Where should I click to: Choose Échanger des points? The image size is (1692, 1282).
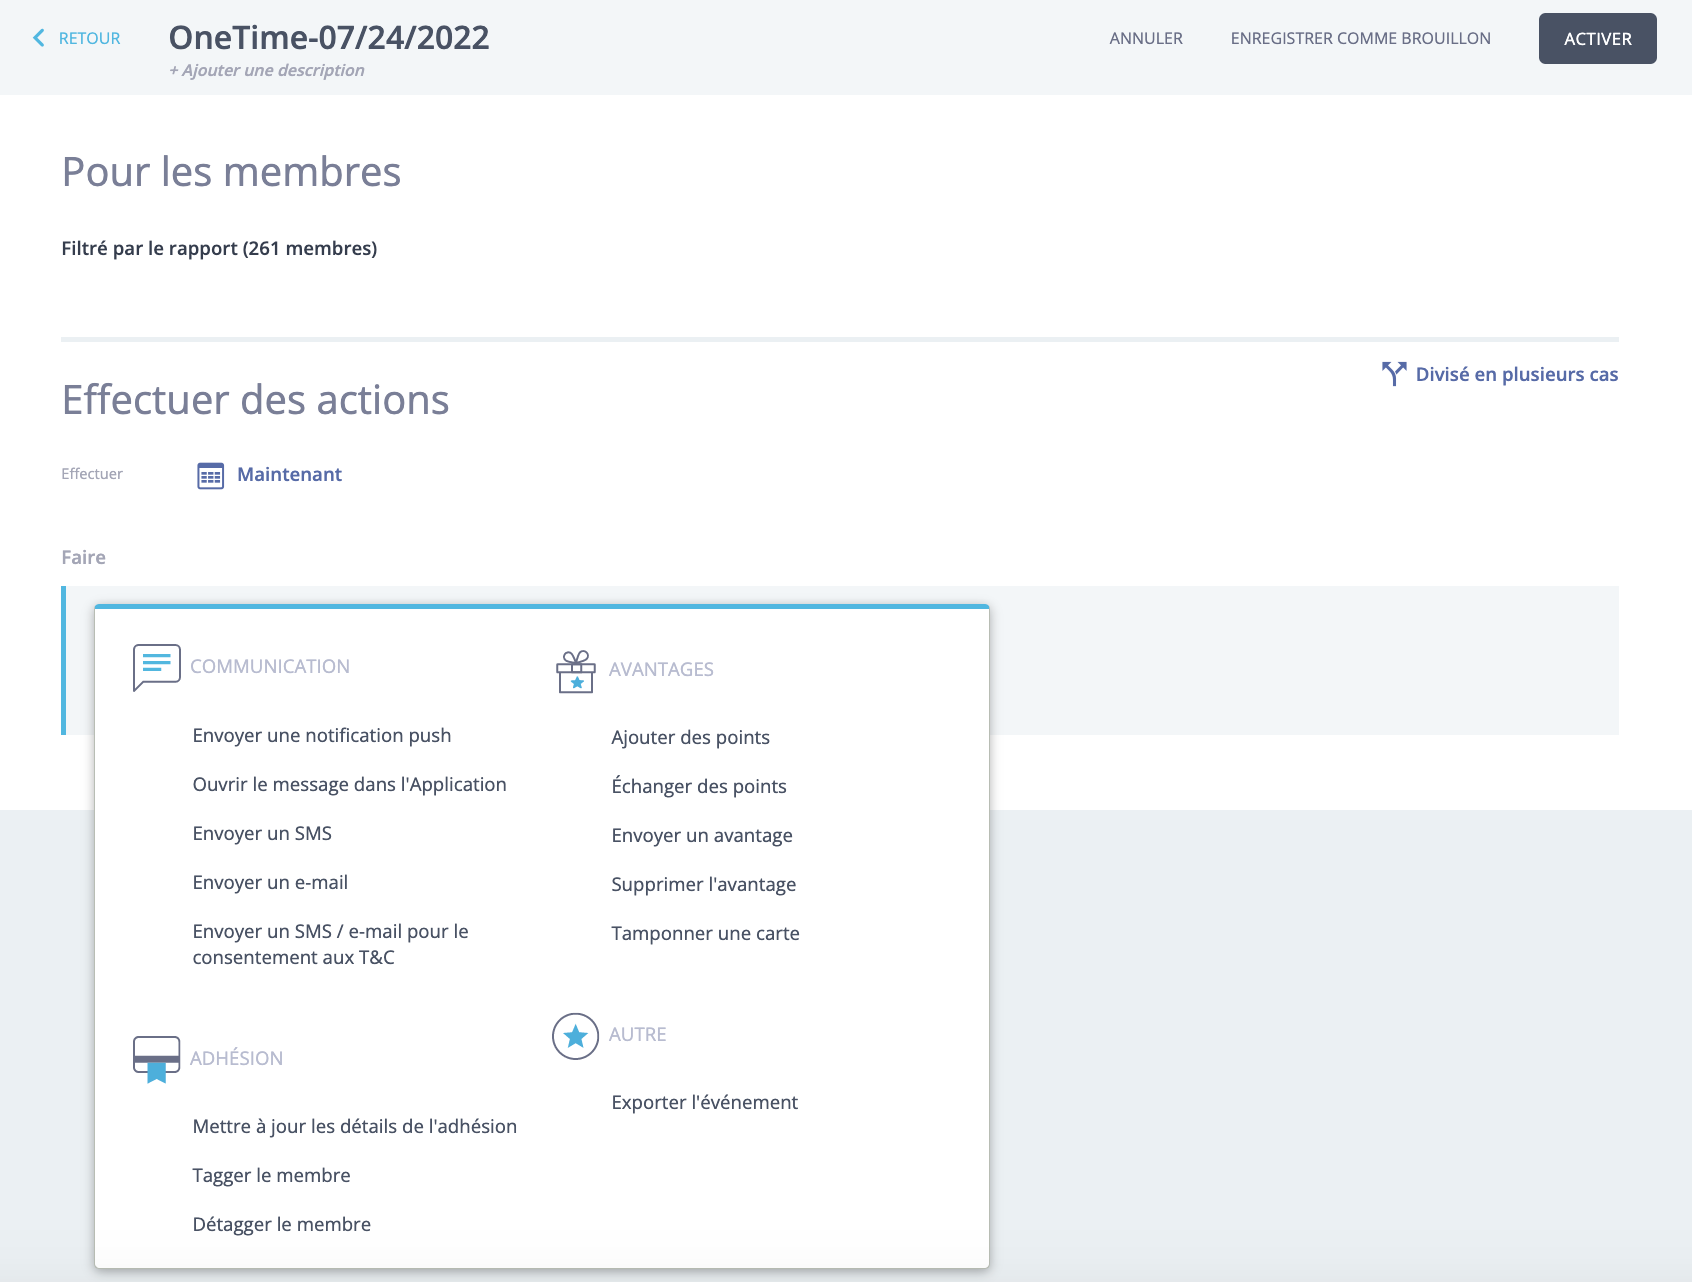coord(699,786)
